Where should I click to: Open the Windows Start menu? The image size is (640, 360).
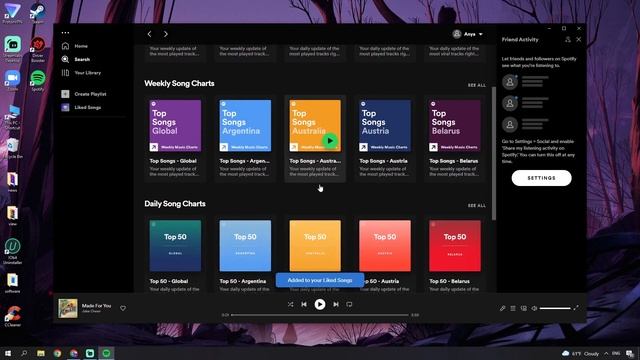8,353
